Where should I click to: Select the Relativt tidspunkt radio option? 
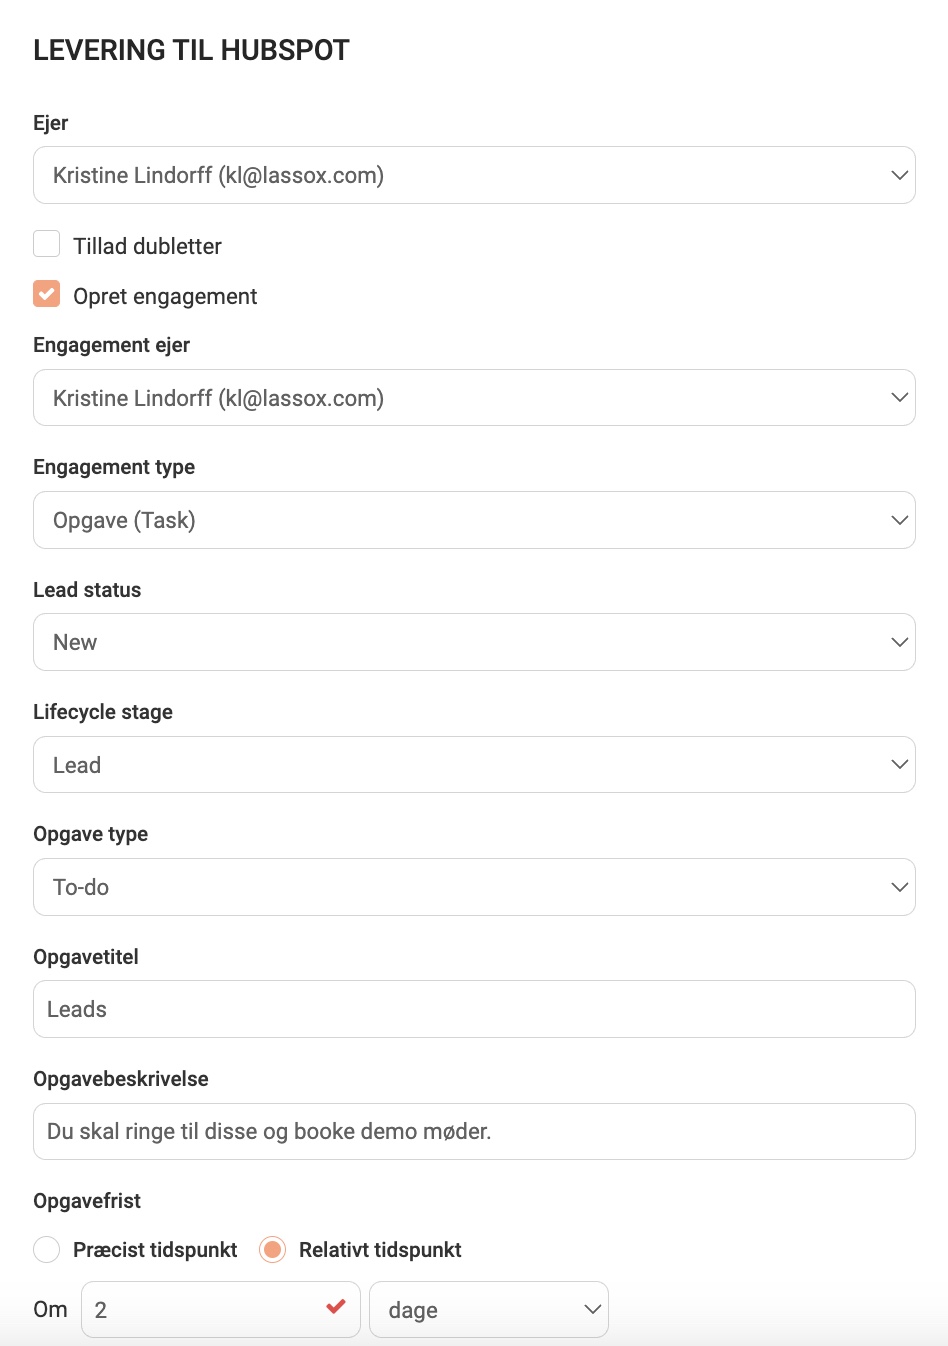[x=272, y=1250]
